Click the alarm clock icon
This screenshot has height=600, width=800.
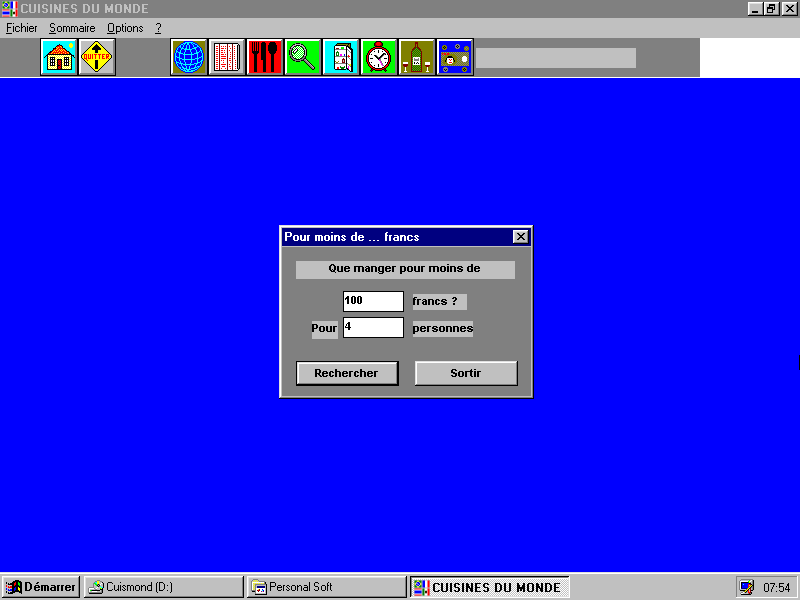(x=379, y=57)
